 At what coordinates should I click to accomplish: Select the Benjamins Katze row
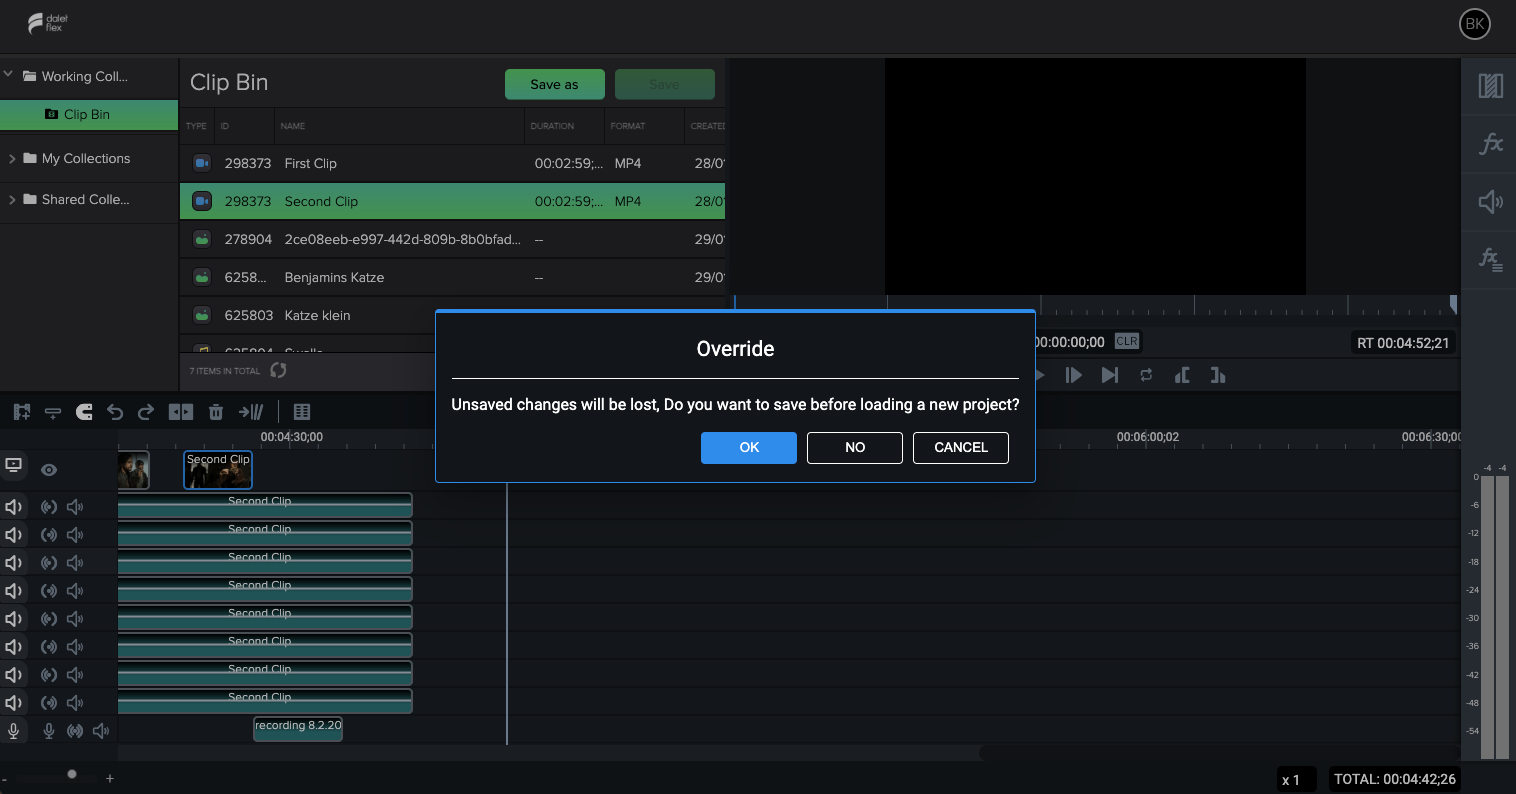pyautogui.click(x=452, y=277)
